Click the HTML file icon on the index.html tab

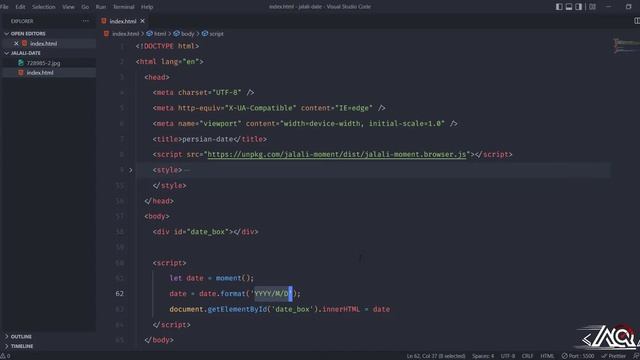coord(104,21)
